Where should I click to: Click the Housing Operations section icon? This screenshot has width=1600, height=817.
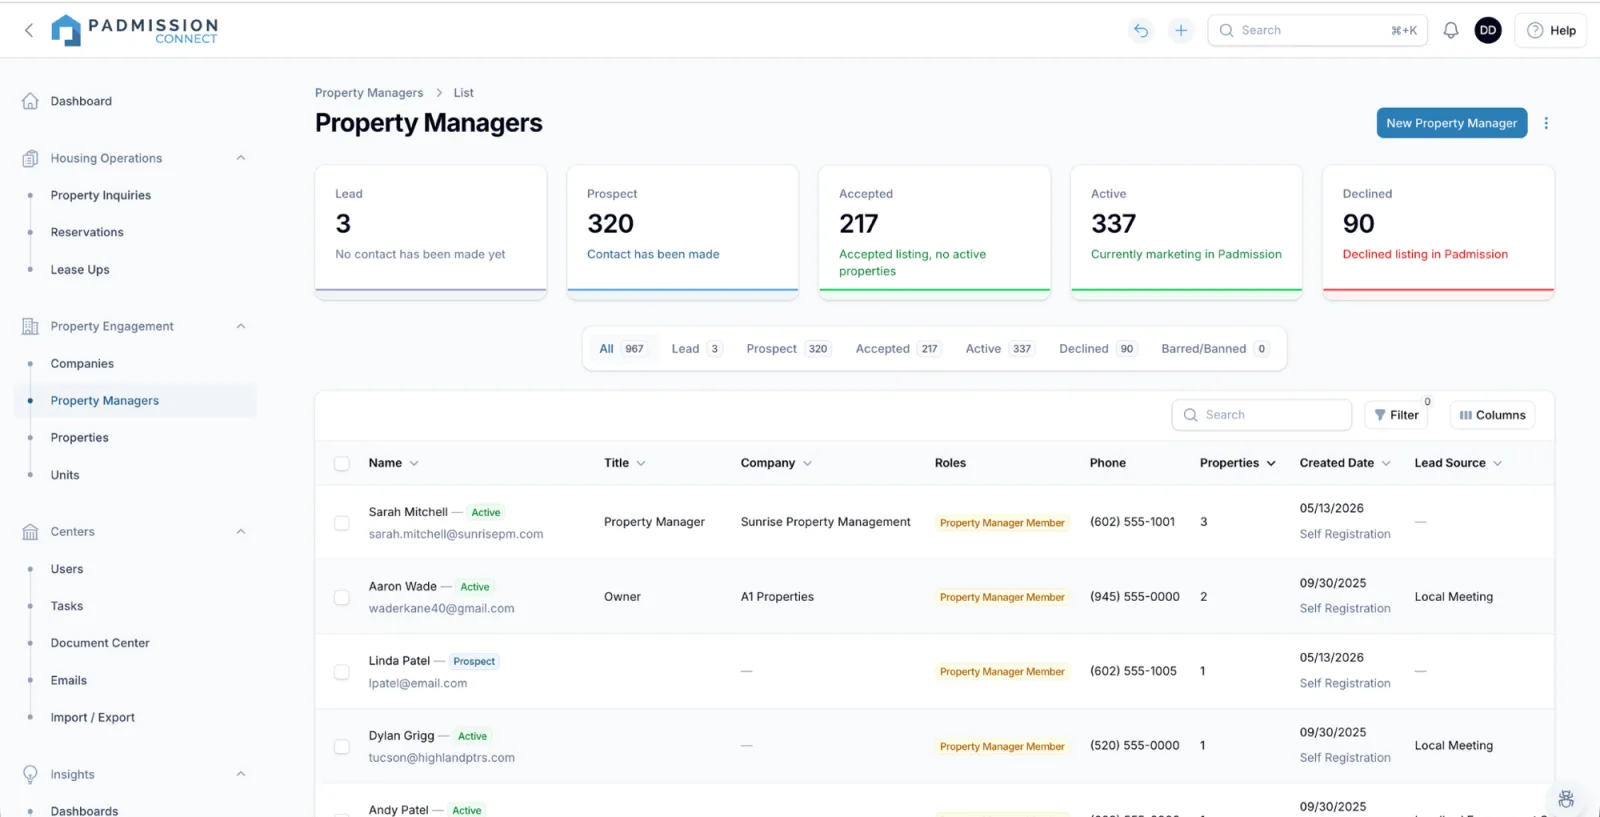(30, 158)
